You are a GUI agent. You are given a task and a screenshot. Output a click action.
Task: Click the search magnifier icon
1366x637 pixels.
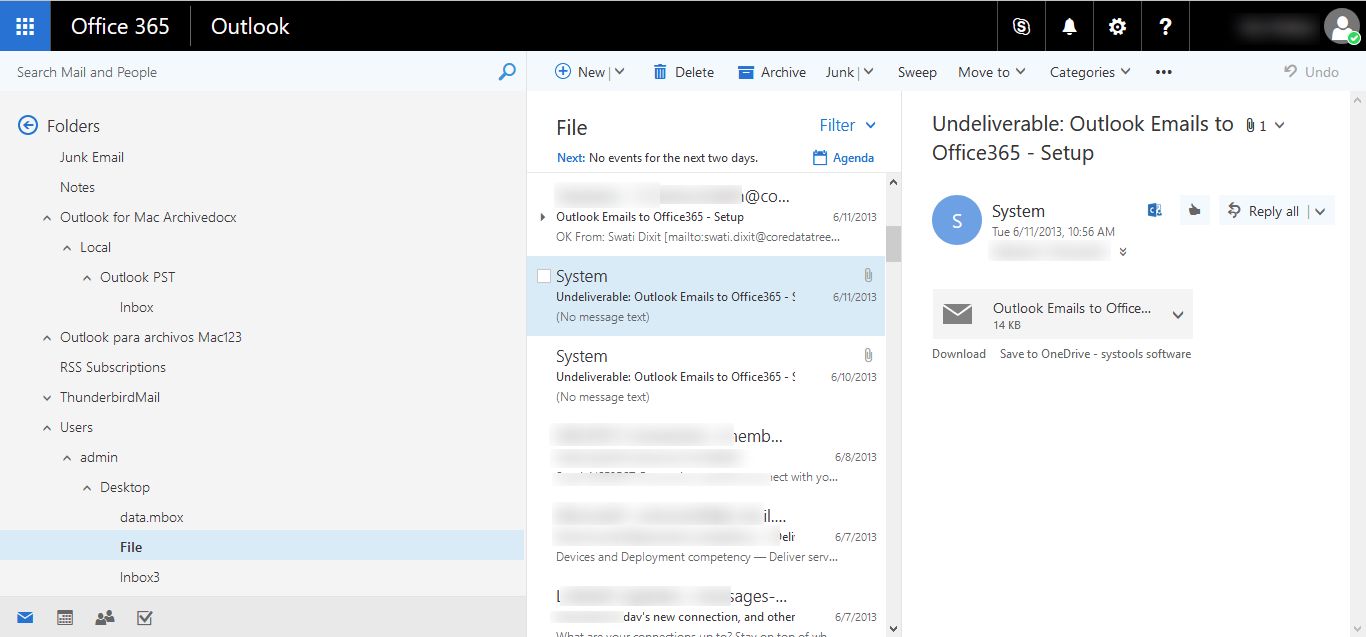(507, 72)
